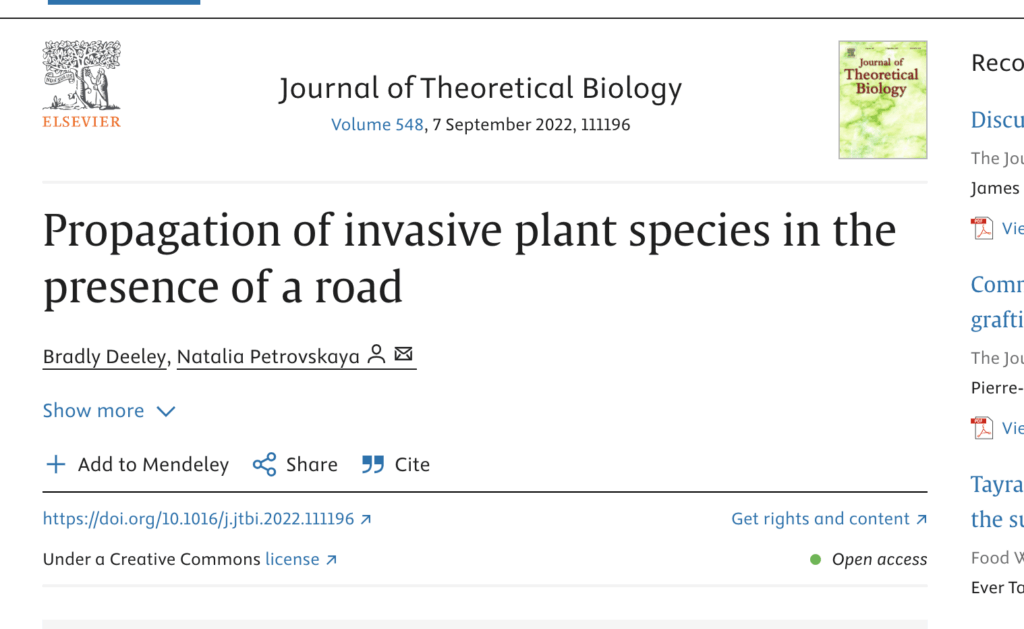
Task: Click Journal of Theoretical Biology title
Action: pos(480,89)
